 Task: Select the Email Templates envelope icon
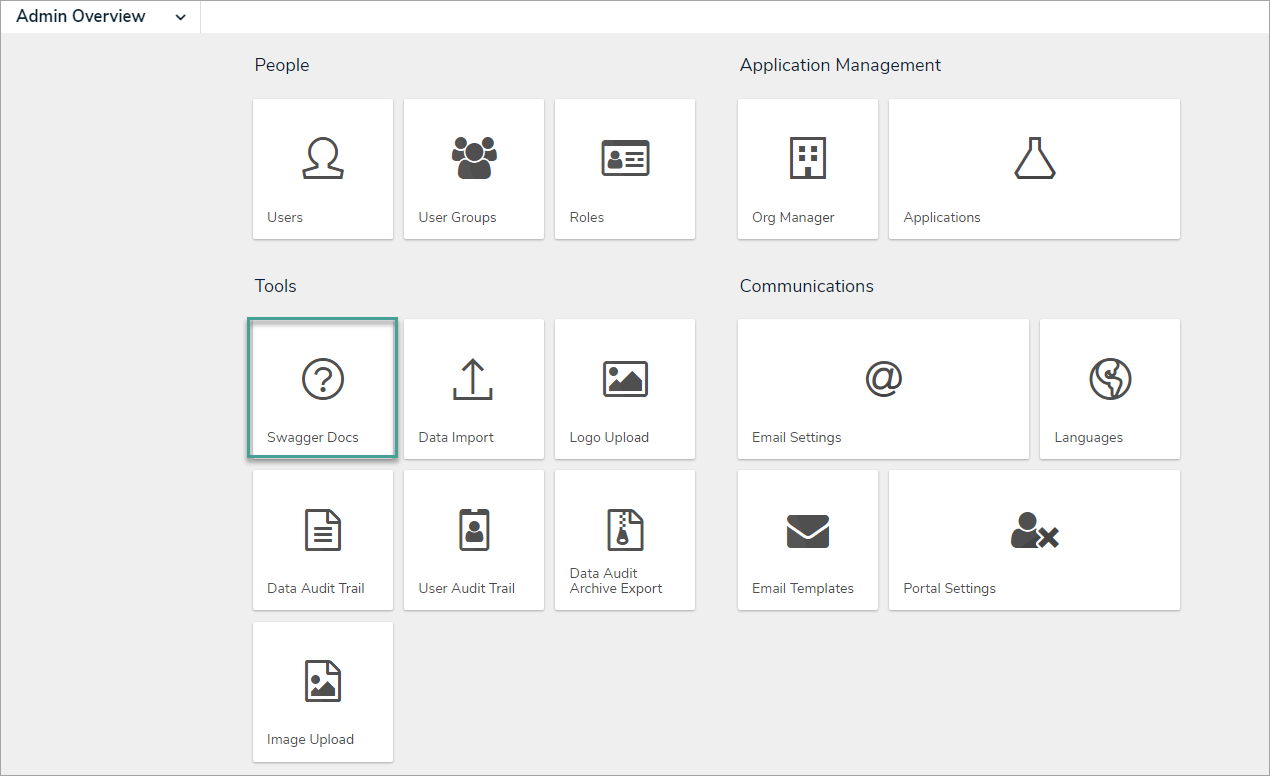pyautogui.click(x=807, y=530)
